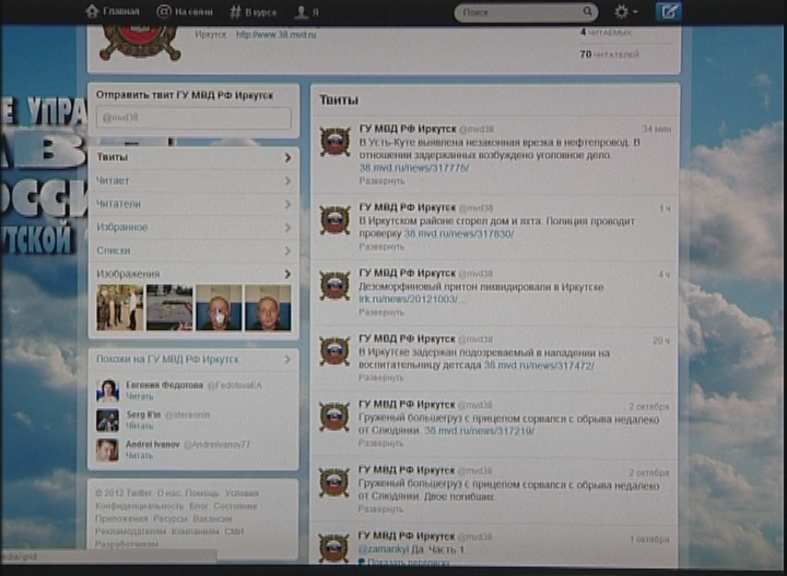Open О нас footer link

[169, 493]
